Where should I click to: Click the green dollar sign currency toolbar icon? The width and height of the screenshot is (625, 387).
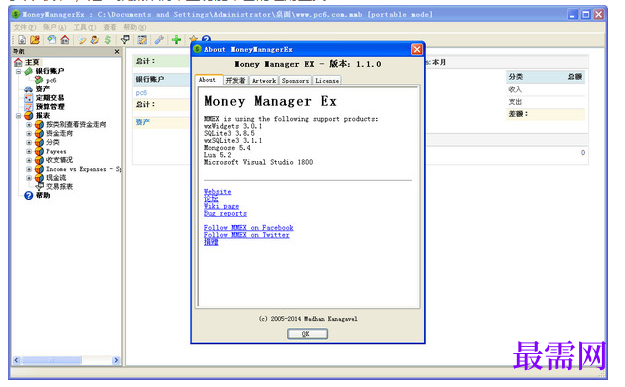(108, 40)
